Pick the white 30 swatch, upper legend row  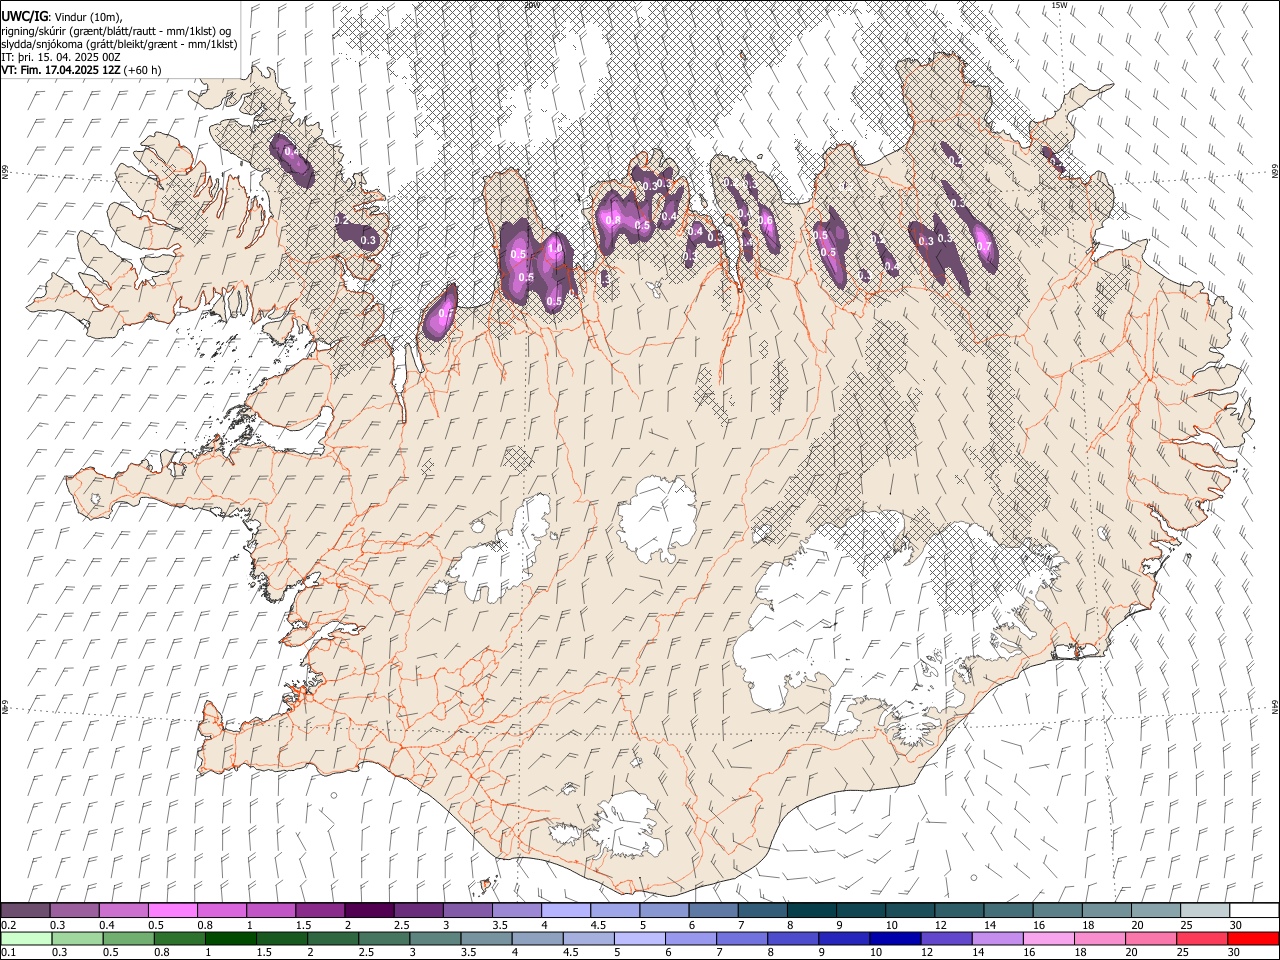pos(1254,910)
